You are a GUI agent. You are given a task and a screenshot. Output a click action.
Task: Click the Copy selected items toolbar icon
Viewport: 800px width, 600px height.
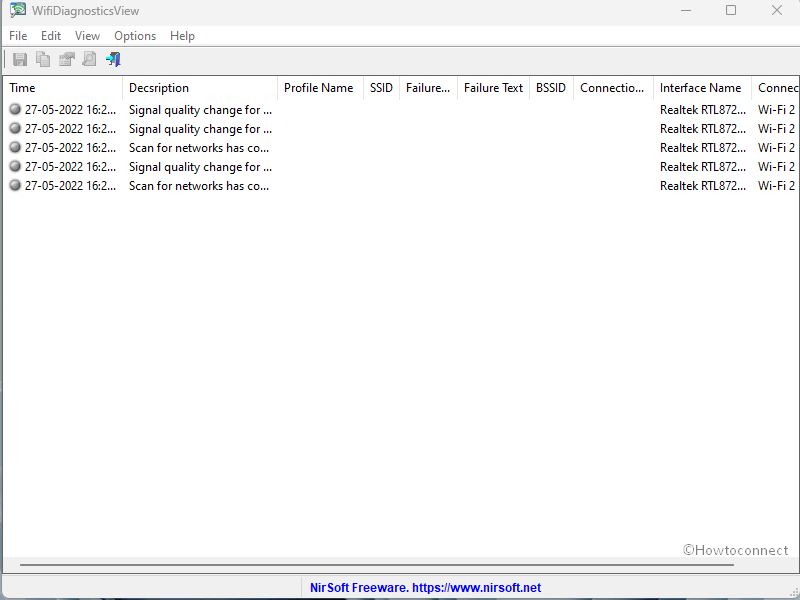tap(43, 59)
